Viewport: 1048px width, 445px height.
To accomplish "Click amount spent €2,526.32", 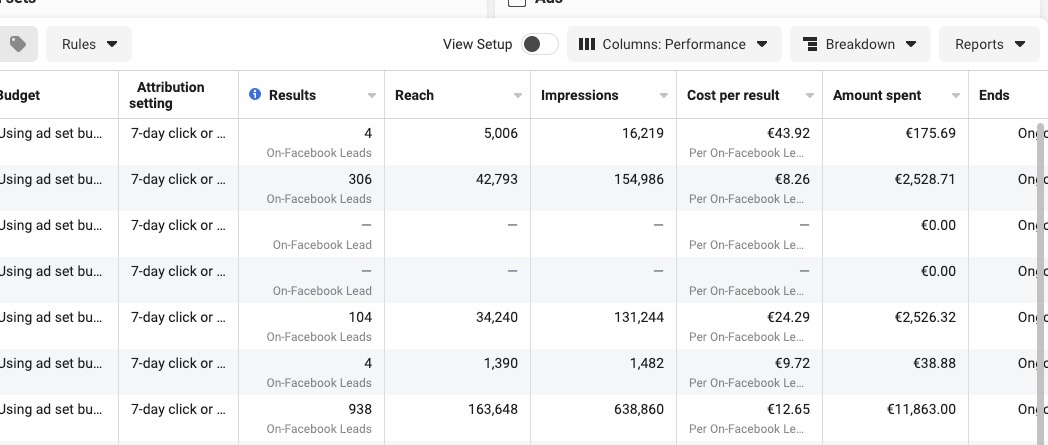I will [x=925, y=317].
